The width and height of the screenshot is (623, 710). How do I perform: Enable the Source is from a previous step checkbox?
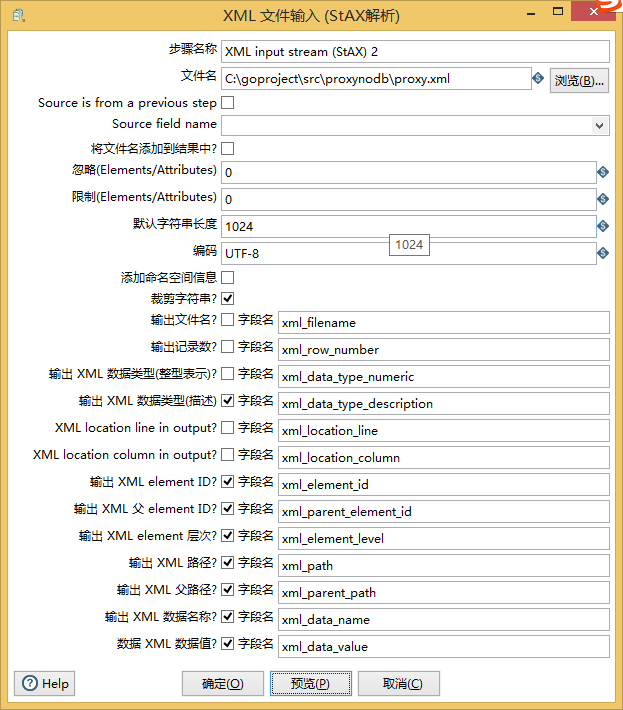228,103
